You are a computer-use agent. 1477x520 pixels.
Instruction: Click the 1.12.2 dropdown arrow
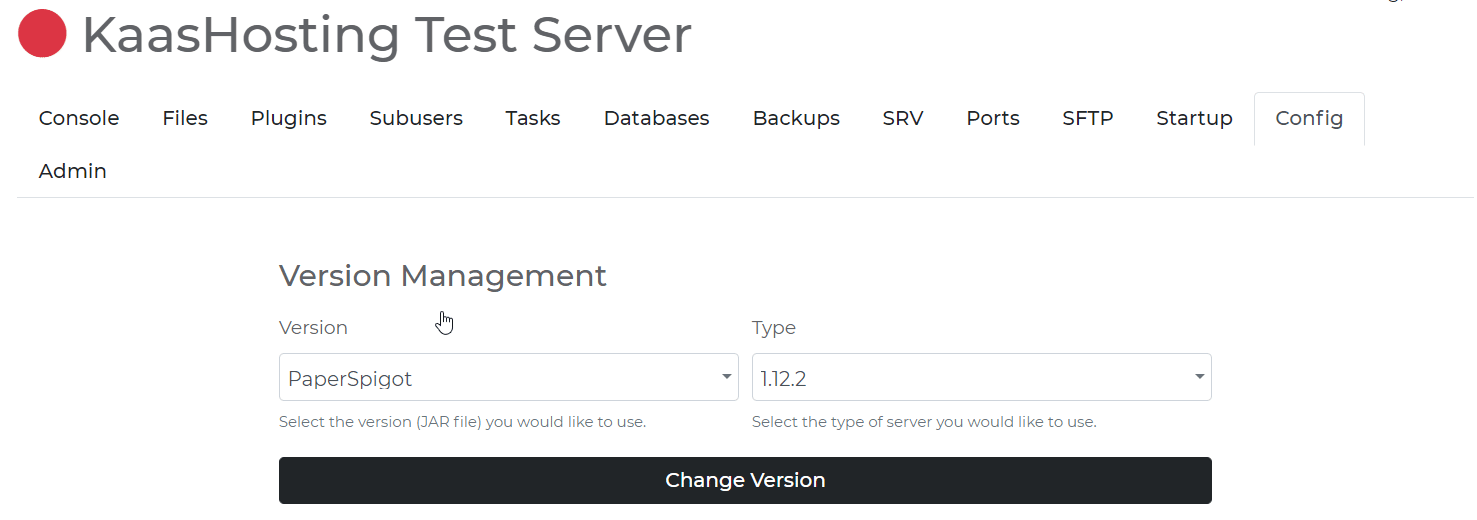point(1199,378)
